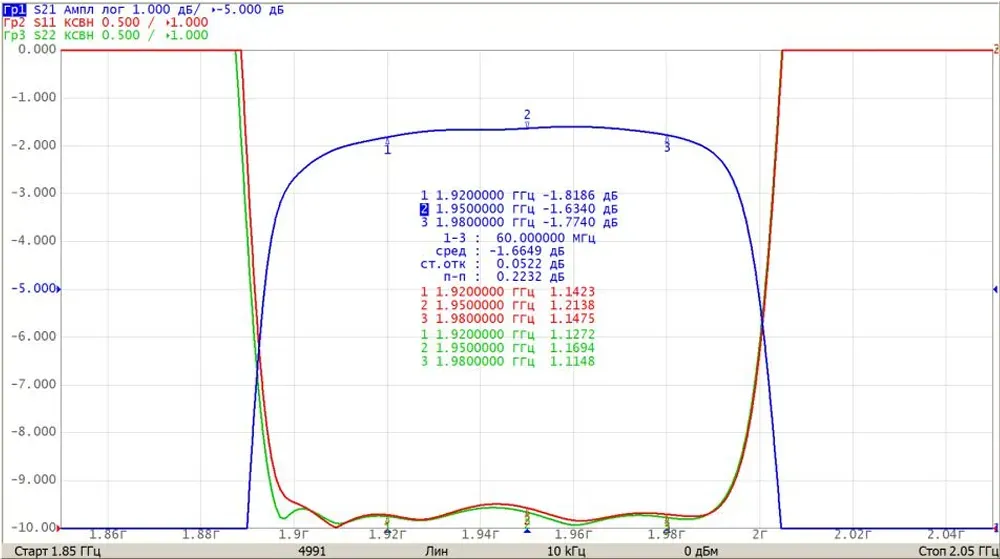Click the '-10.00' bottom Y-axis label
The height and width of the screenshot is (559, 1000).
33,528
